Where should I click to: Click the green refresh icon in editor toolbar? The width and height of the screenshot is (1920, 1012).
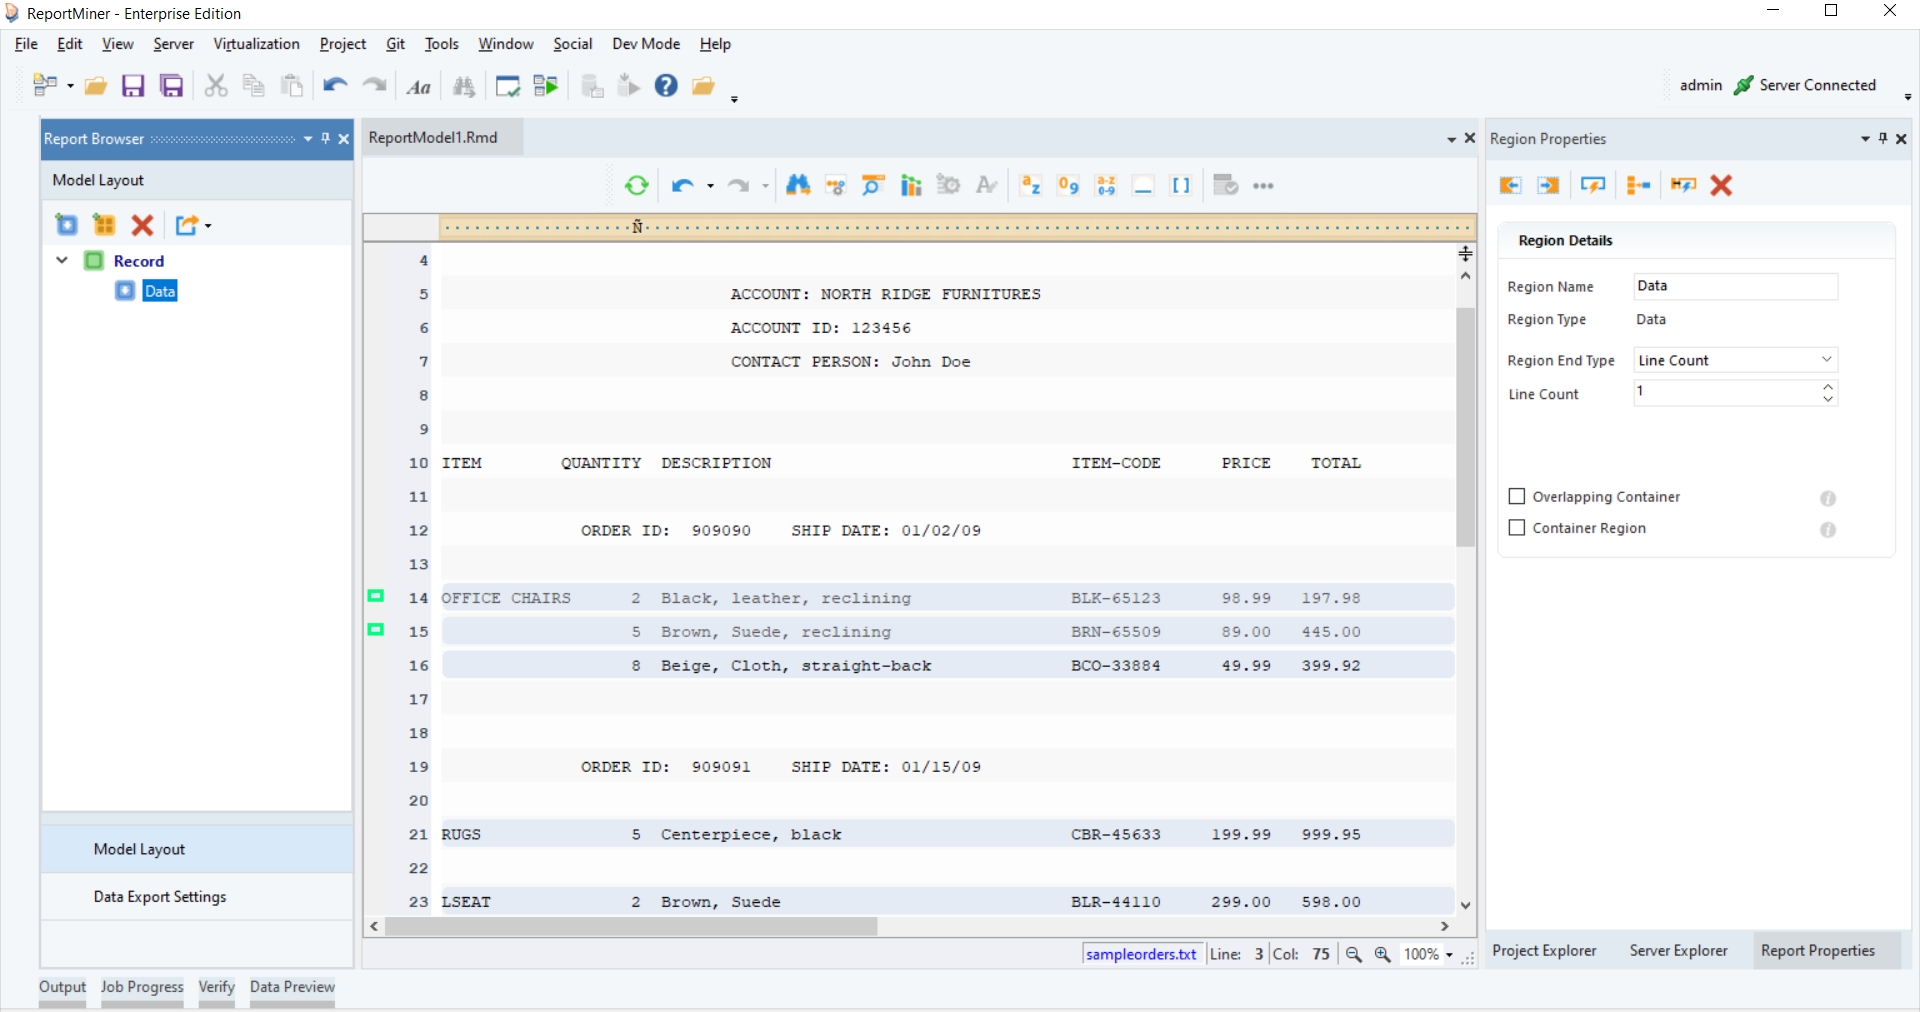click(x=636, y=186)
